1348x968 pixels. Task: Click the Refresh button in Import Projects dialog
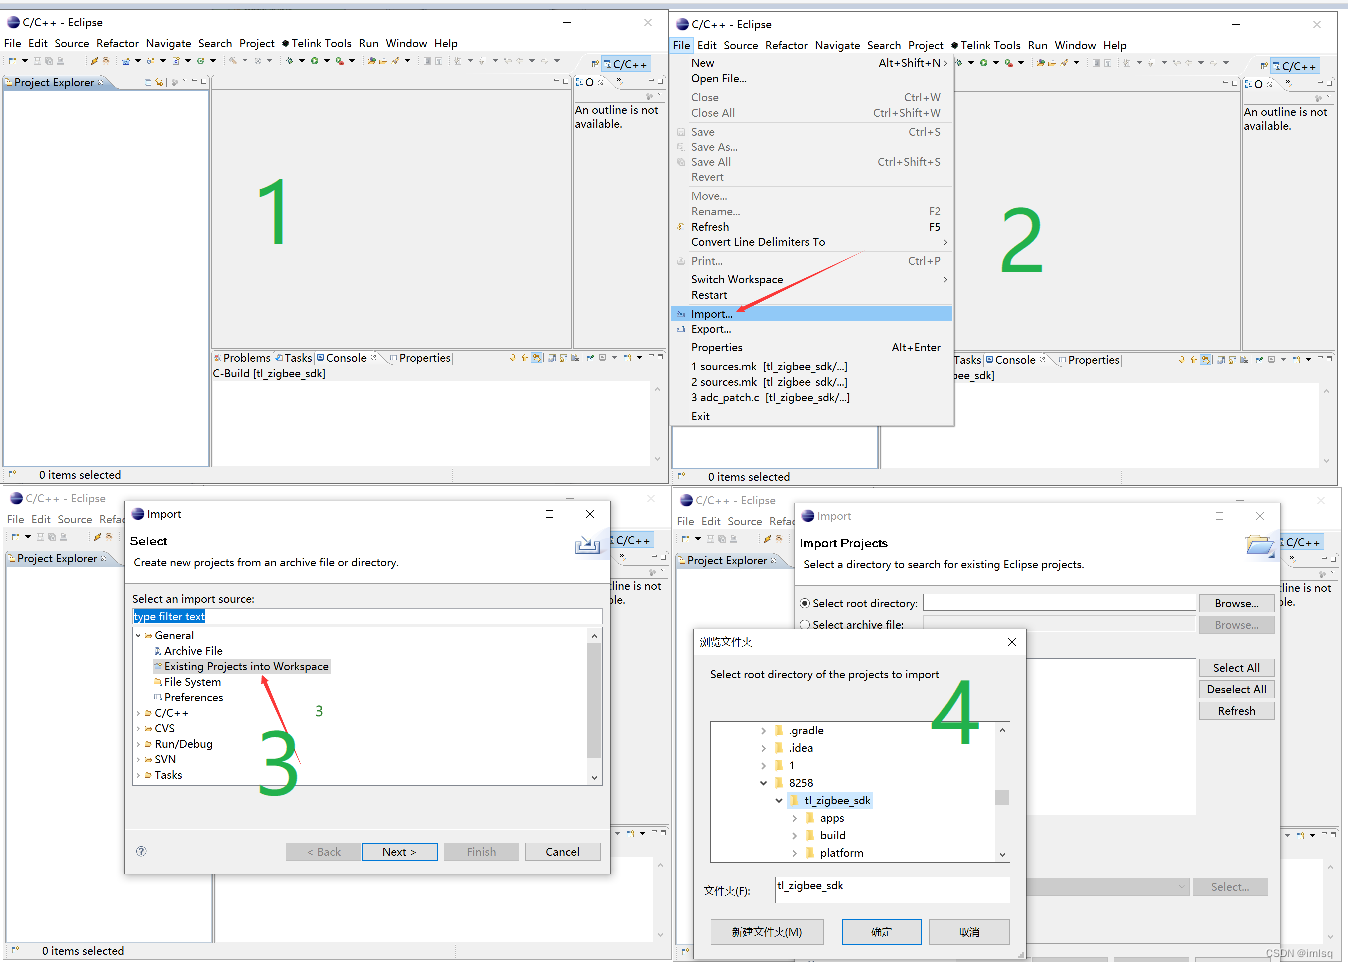tap(1236, 711)
